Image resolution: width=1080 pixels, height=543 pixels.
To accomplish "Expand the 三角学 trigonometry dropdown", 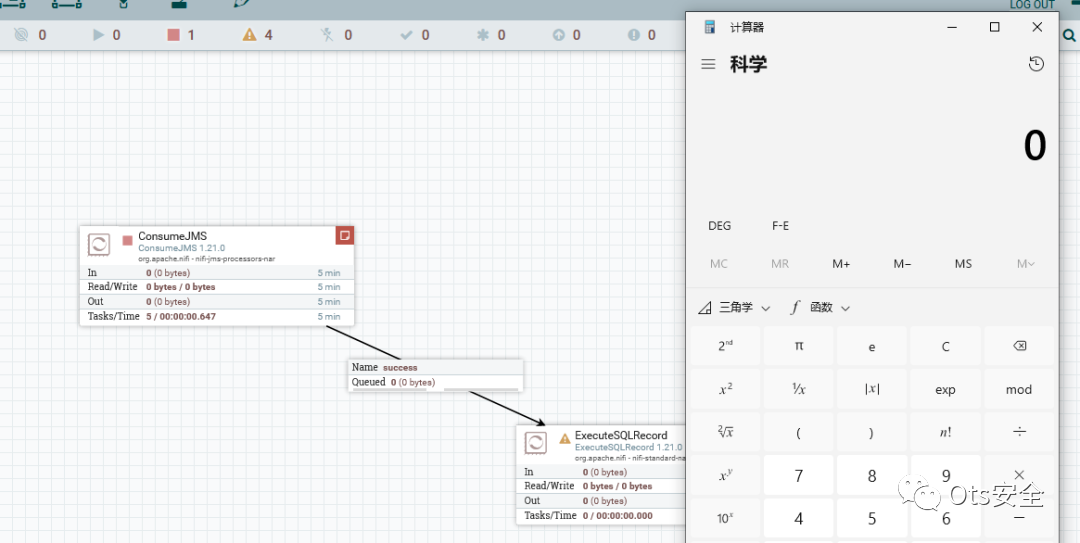I will click(x=734, y=308).
